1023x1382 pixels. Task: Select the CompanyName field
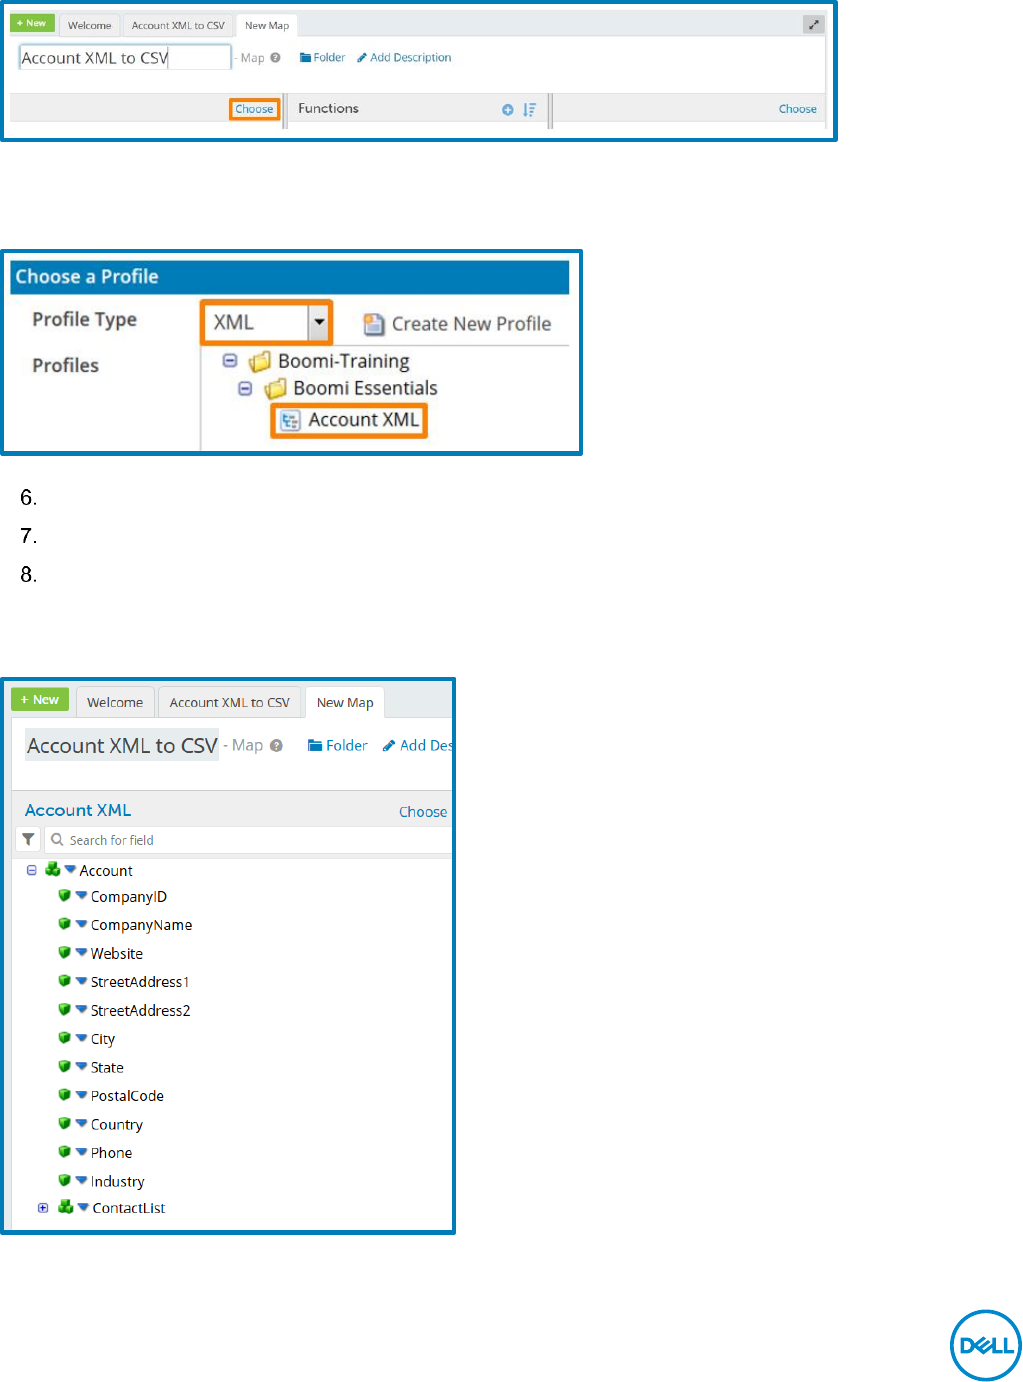pyautogui.click(x=141, y=925)
